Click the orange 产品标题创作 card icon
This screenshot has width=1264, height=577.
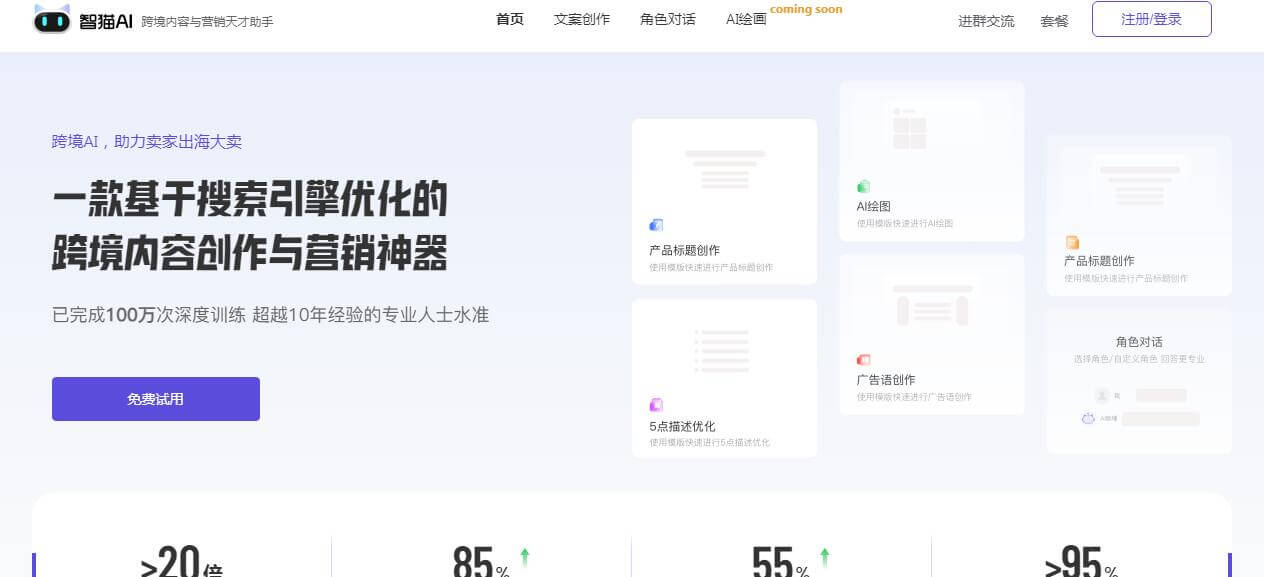[1072, 242]
